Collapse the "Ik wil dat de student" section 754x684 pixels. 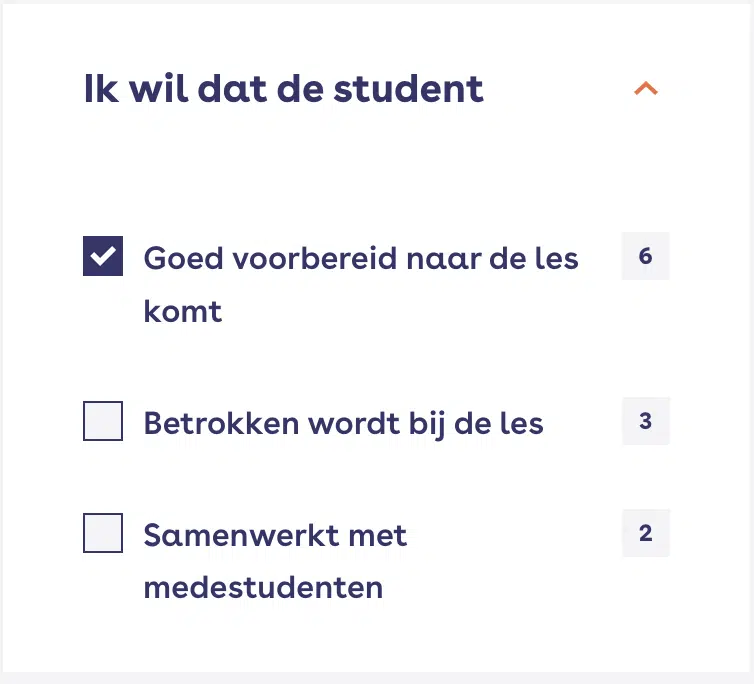[645, 89]
